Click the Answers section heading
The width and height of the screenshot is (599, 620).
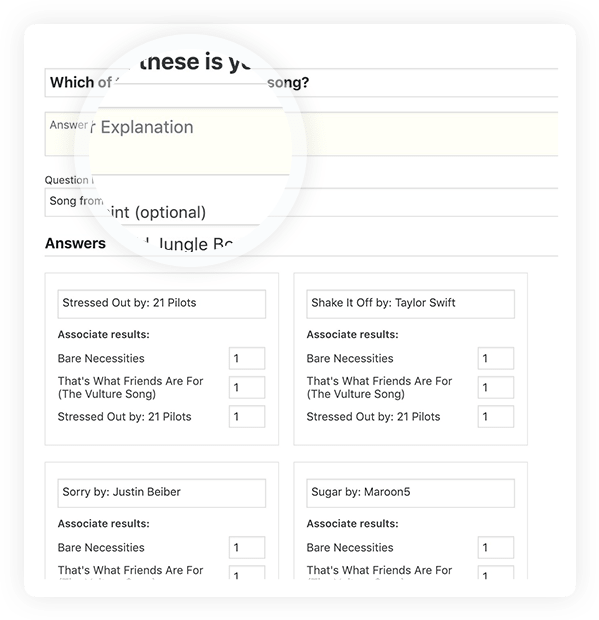click(75, 243)
